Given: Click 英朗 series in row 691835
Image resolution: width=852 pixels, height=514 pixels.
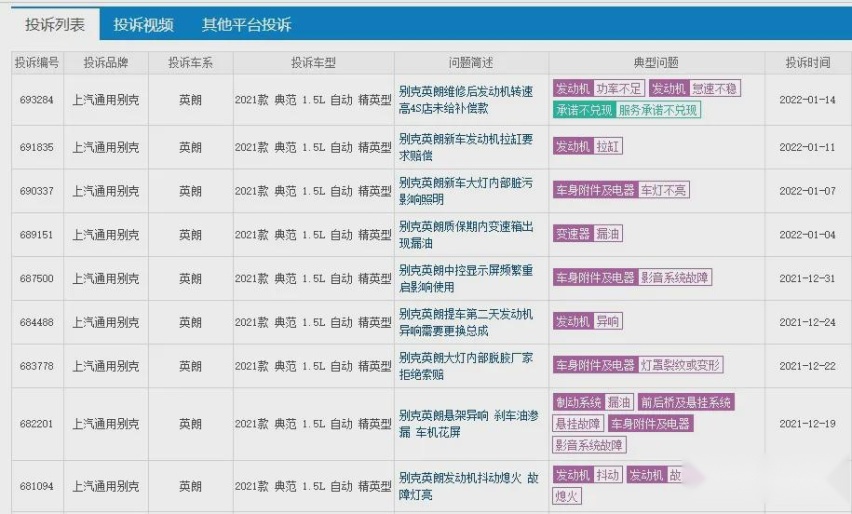Looking at the screenshot, I should coord(190,147).
